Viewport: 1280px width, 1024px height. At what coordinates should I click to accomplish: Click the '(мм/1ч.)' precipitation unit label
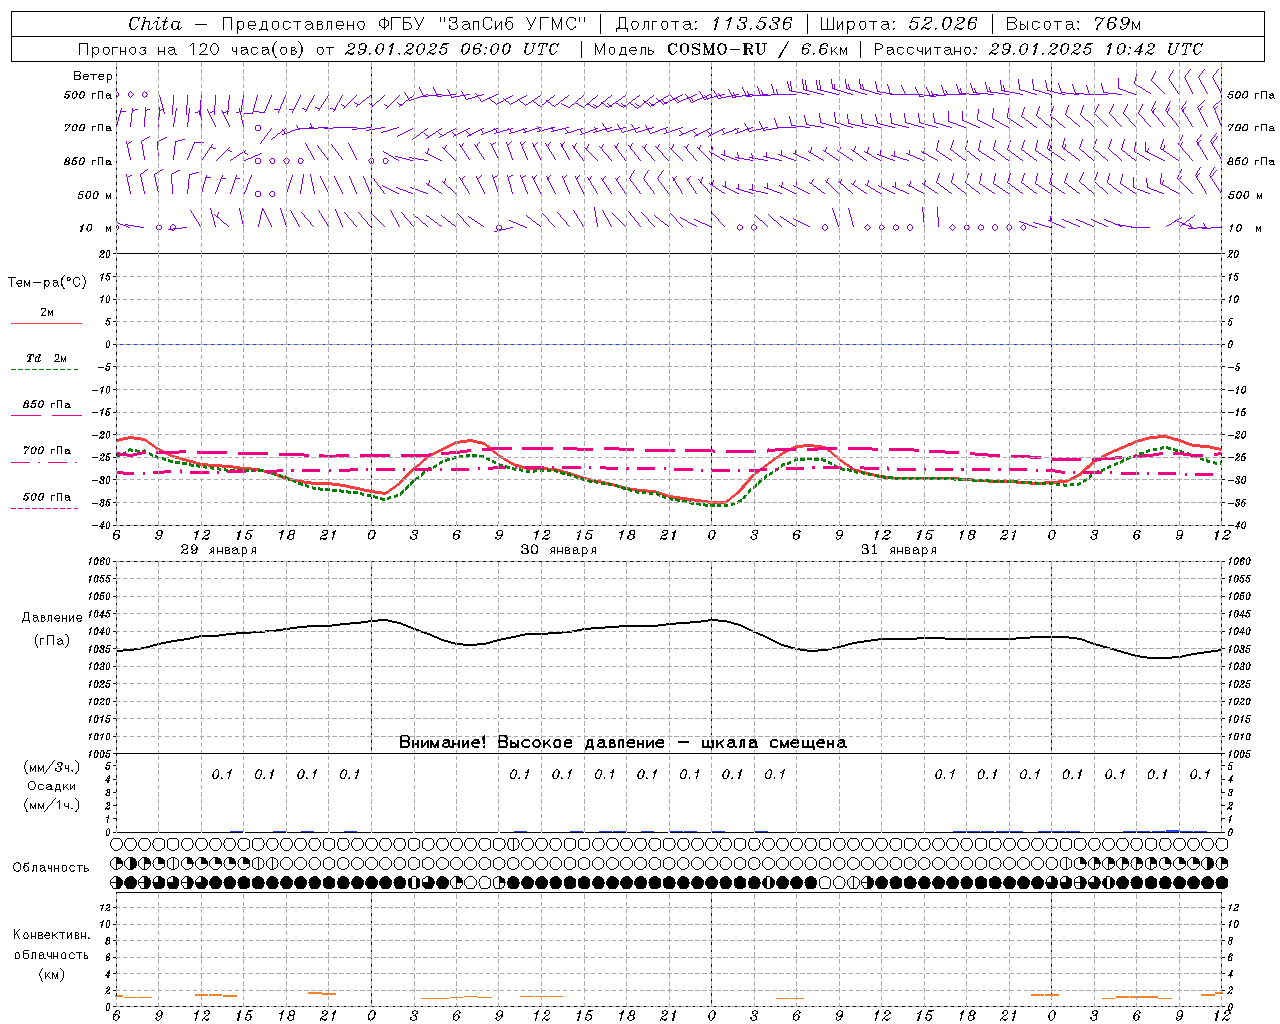pyautogui.click(x=52, y=805)
